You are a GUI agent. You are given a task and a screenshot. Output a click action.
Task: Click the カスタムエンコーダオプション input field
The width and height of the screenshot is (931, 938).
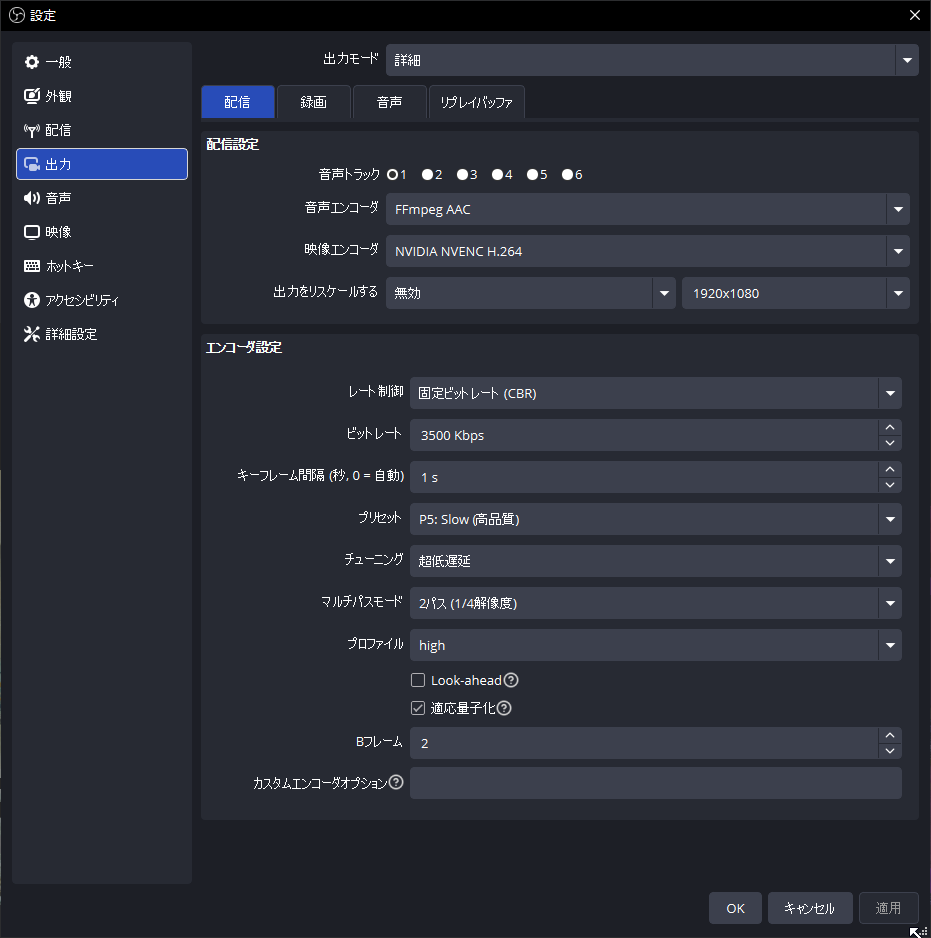pos(655,783)
